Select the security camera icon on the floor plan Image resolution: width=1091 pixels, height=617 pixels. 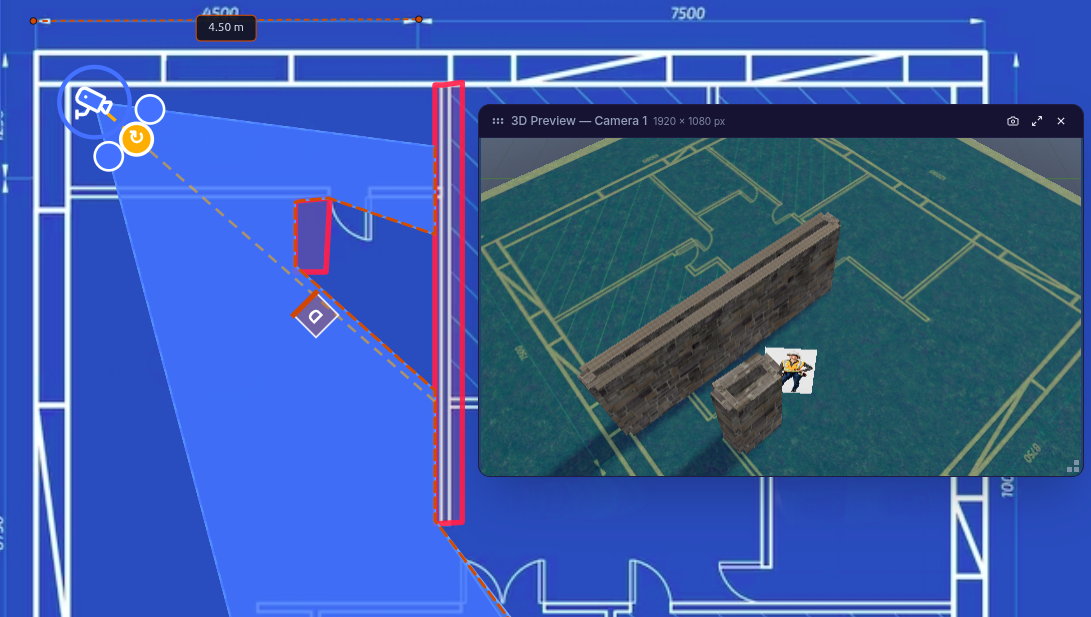(93, 103)
